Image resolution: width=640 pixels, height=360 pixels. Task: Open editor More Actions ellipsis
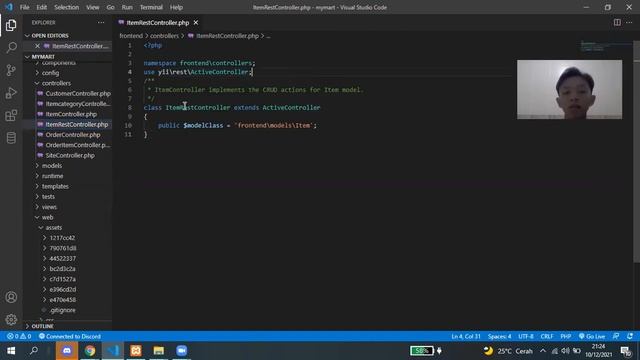[x=629, y=22]
